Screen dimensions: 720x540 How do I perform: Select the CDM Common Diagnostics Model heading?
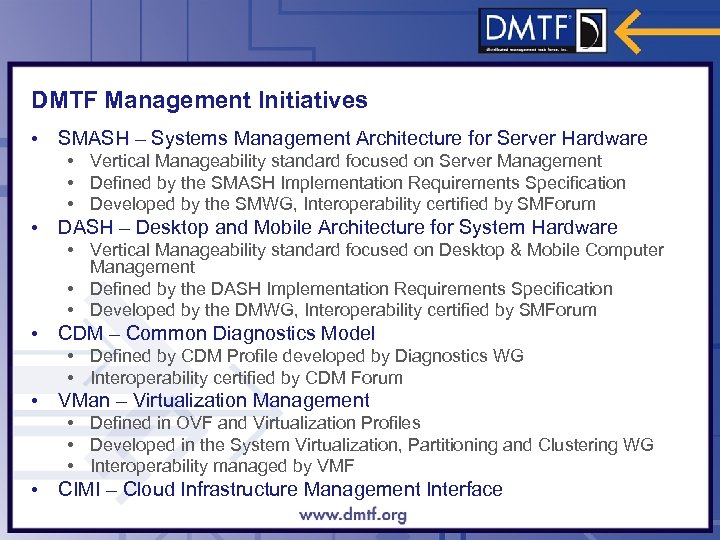tap(216, 333)
